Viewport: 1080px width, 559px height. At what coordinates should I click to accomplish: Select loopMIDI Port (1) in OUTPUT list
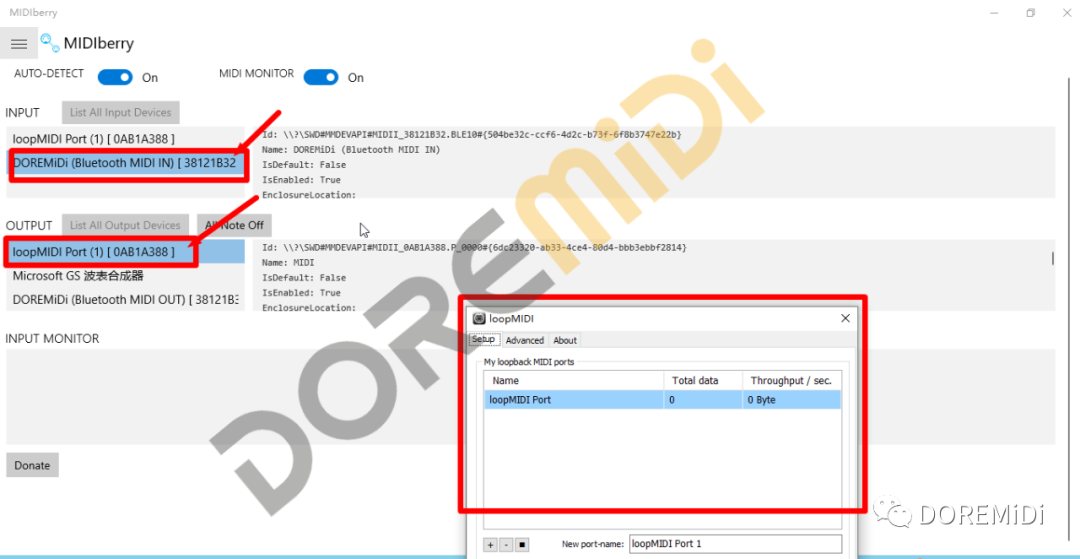[x=125, y=252]
